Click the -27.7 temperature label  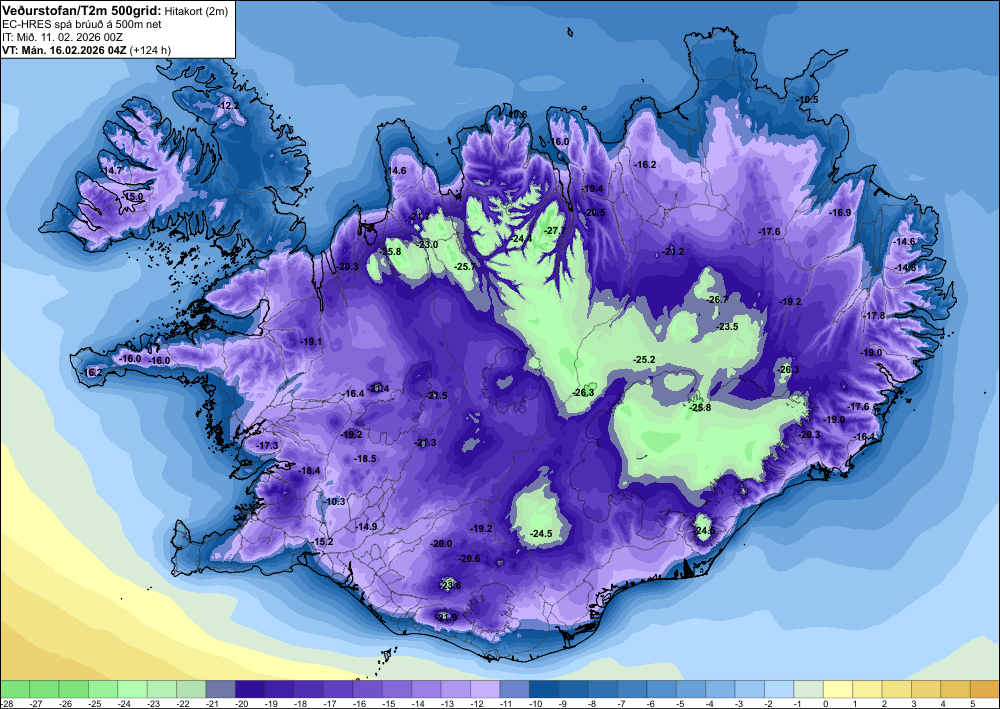pos(554,230)
